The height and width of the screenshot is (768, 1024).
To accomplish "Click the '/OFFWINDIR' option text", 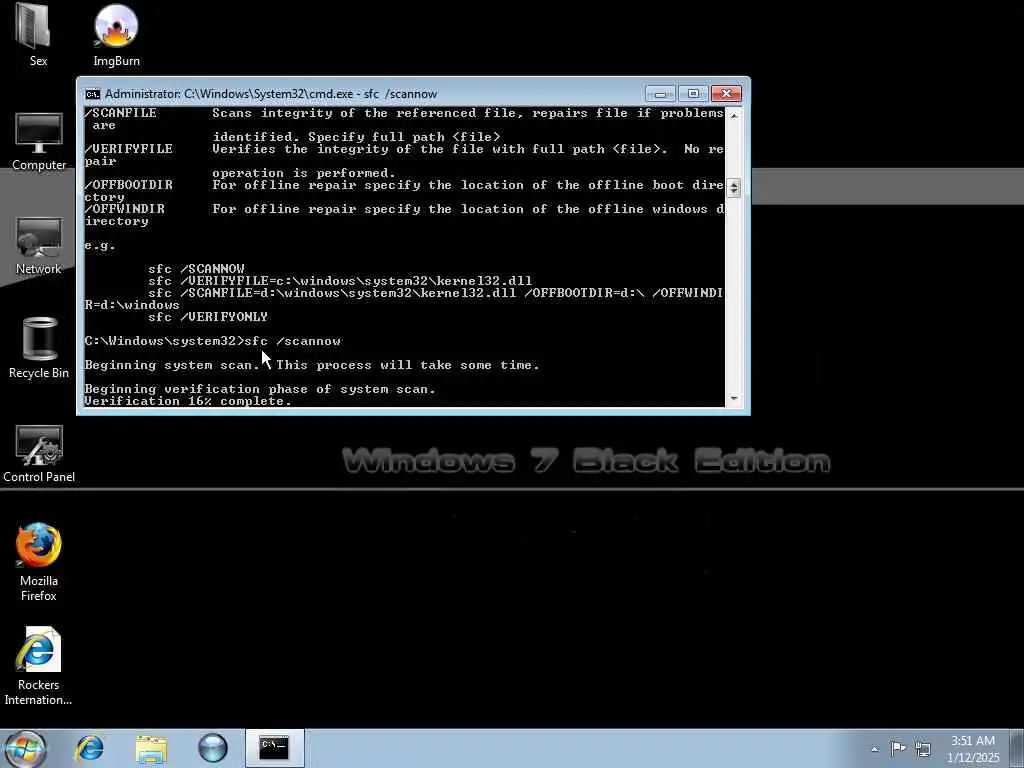I will tap(125, 209).
